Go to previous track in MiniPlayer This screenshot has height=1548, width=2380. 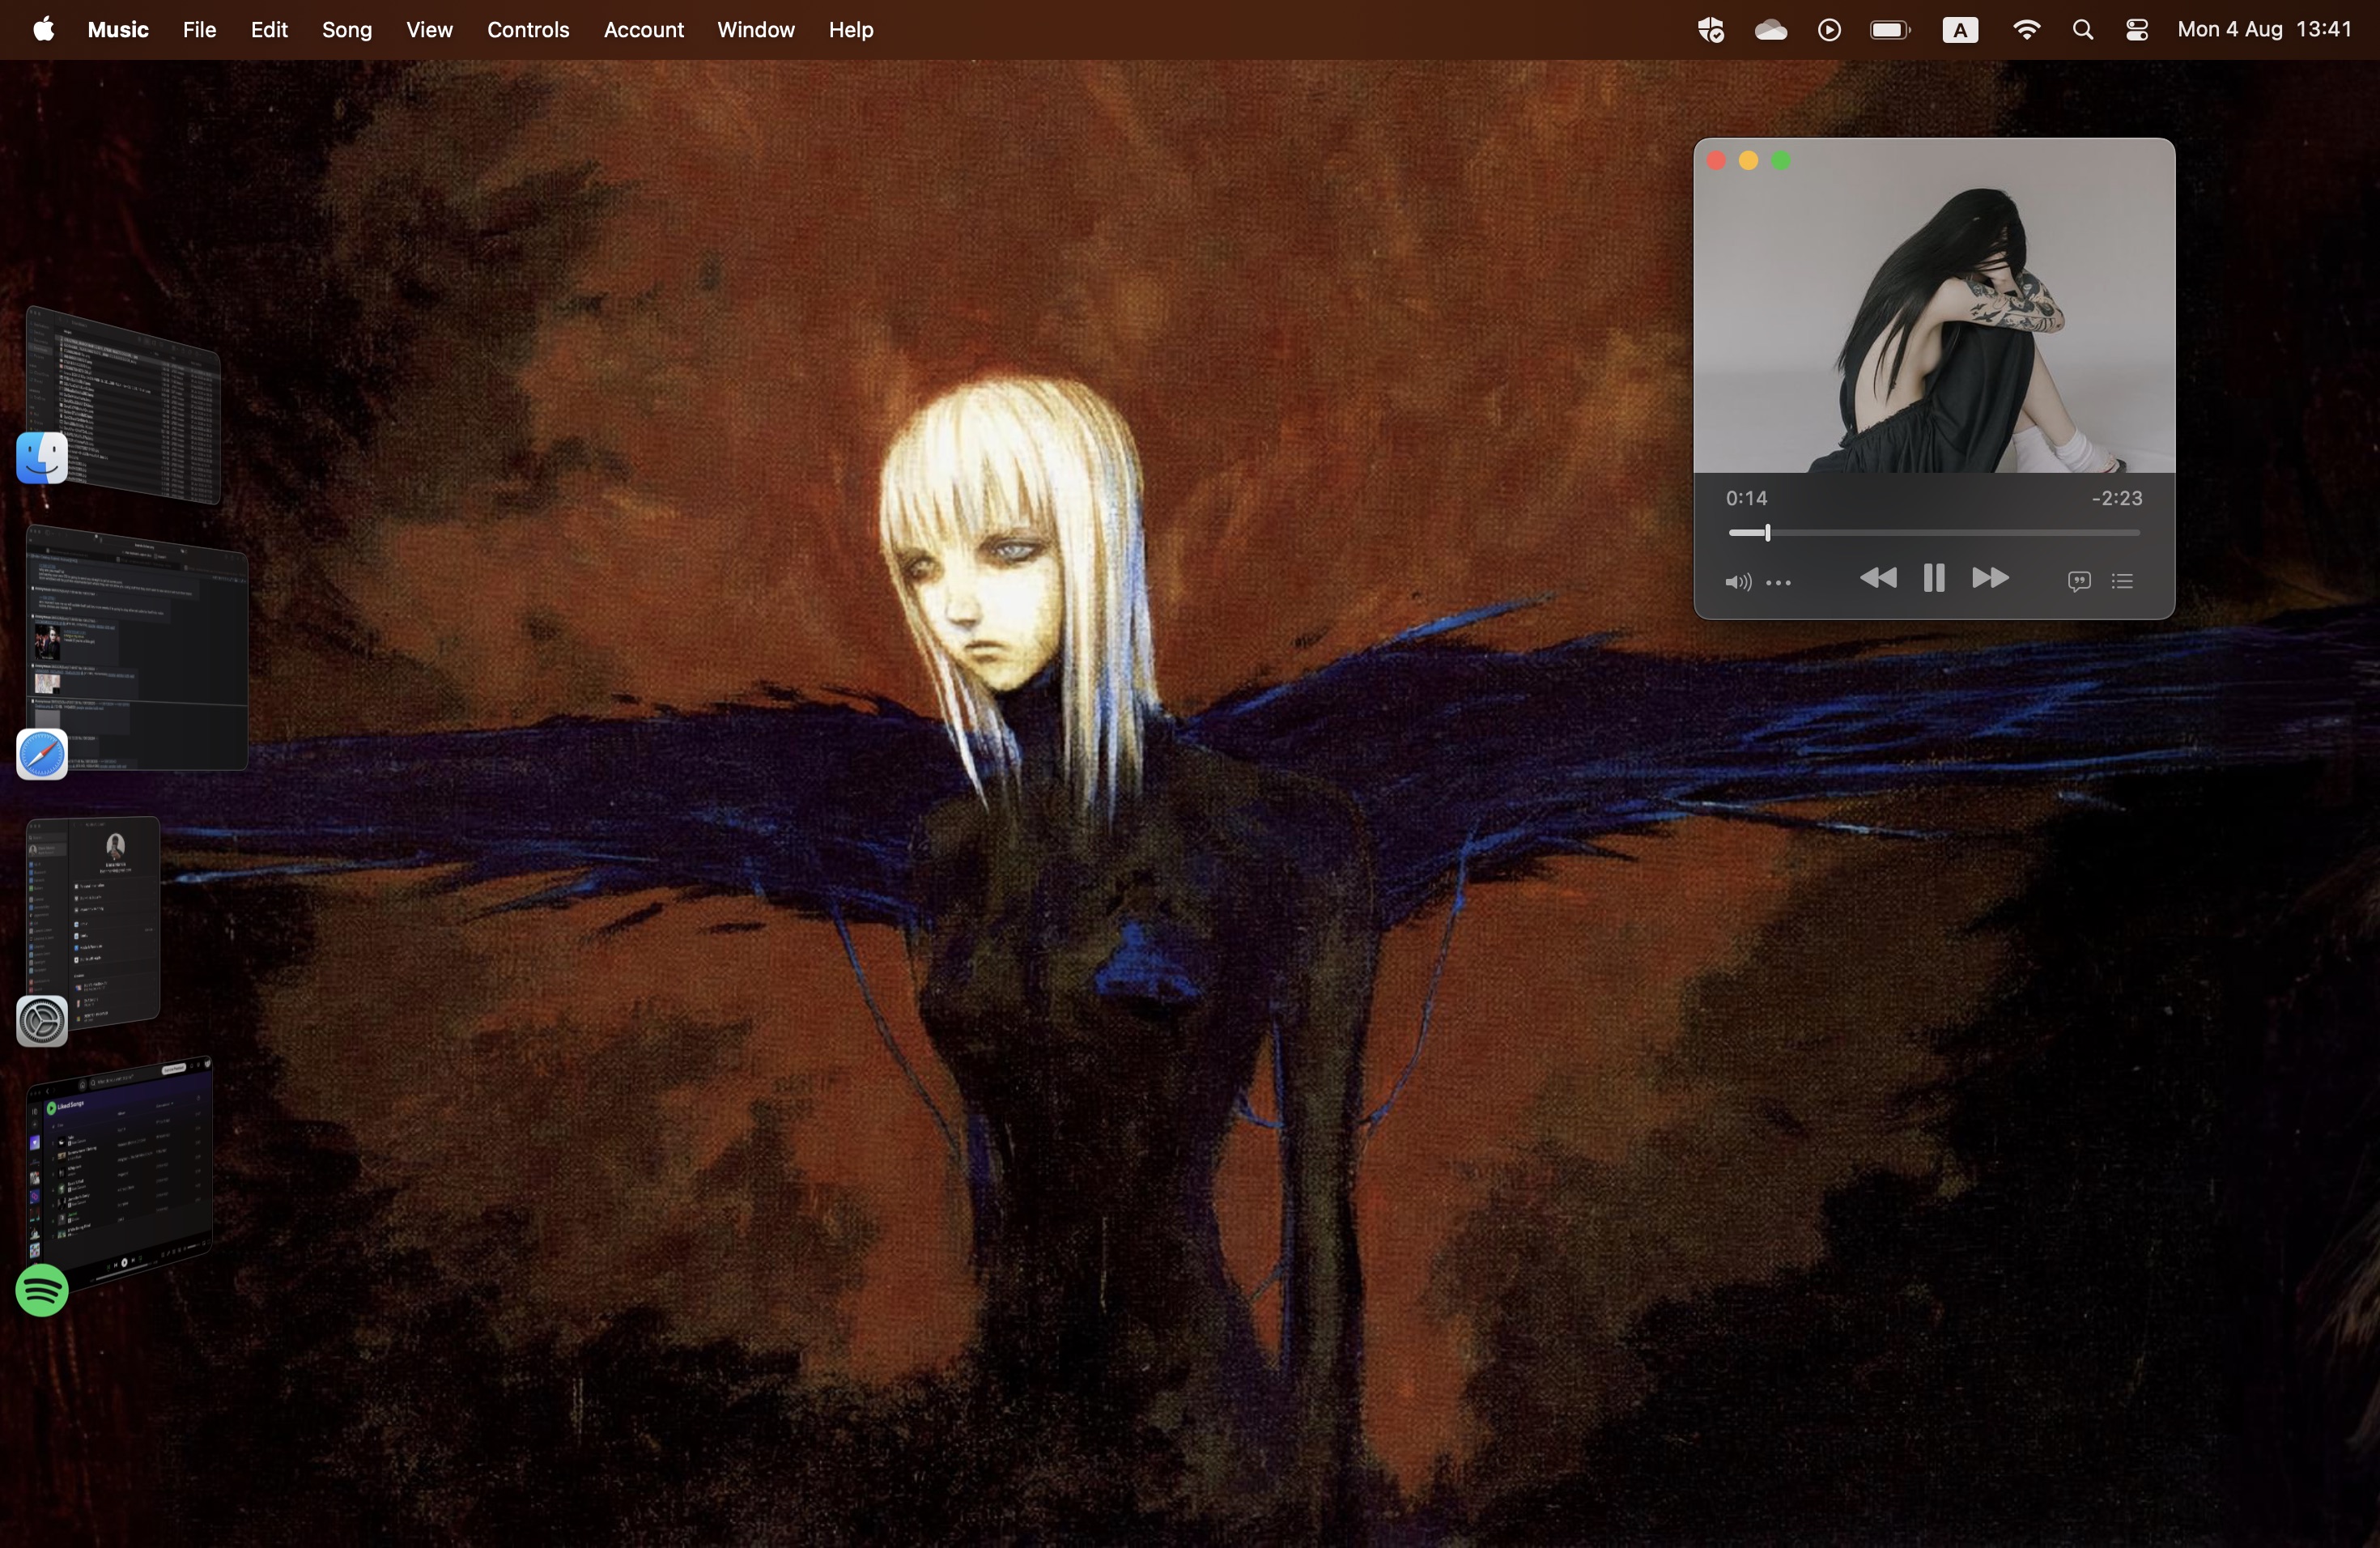click(1877, 579)
